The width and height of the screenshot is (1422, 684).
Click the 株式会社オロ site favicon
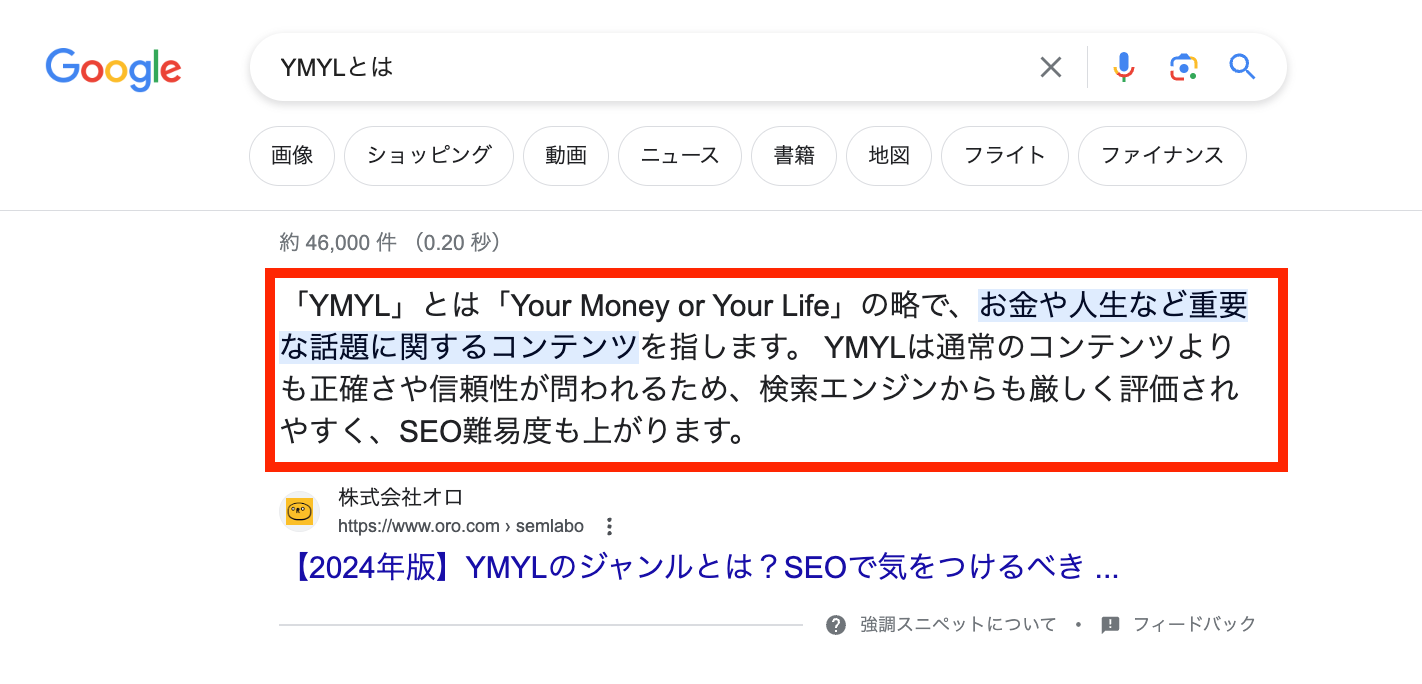(x=299, y=511)
